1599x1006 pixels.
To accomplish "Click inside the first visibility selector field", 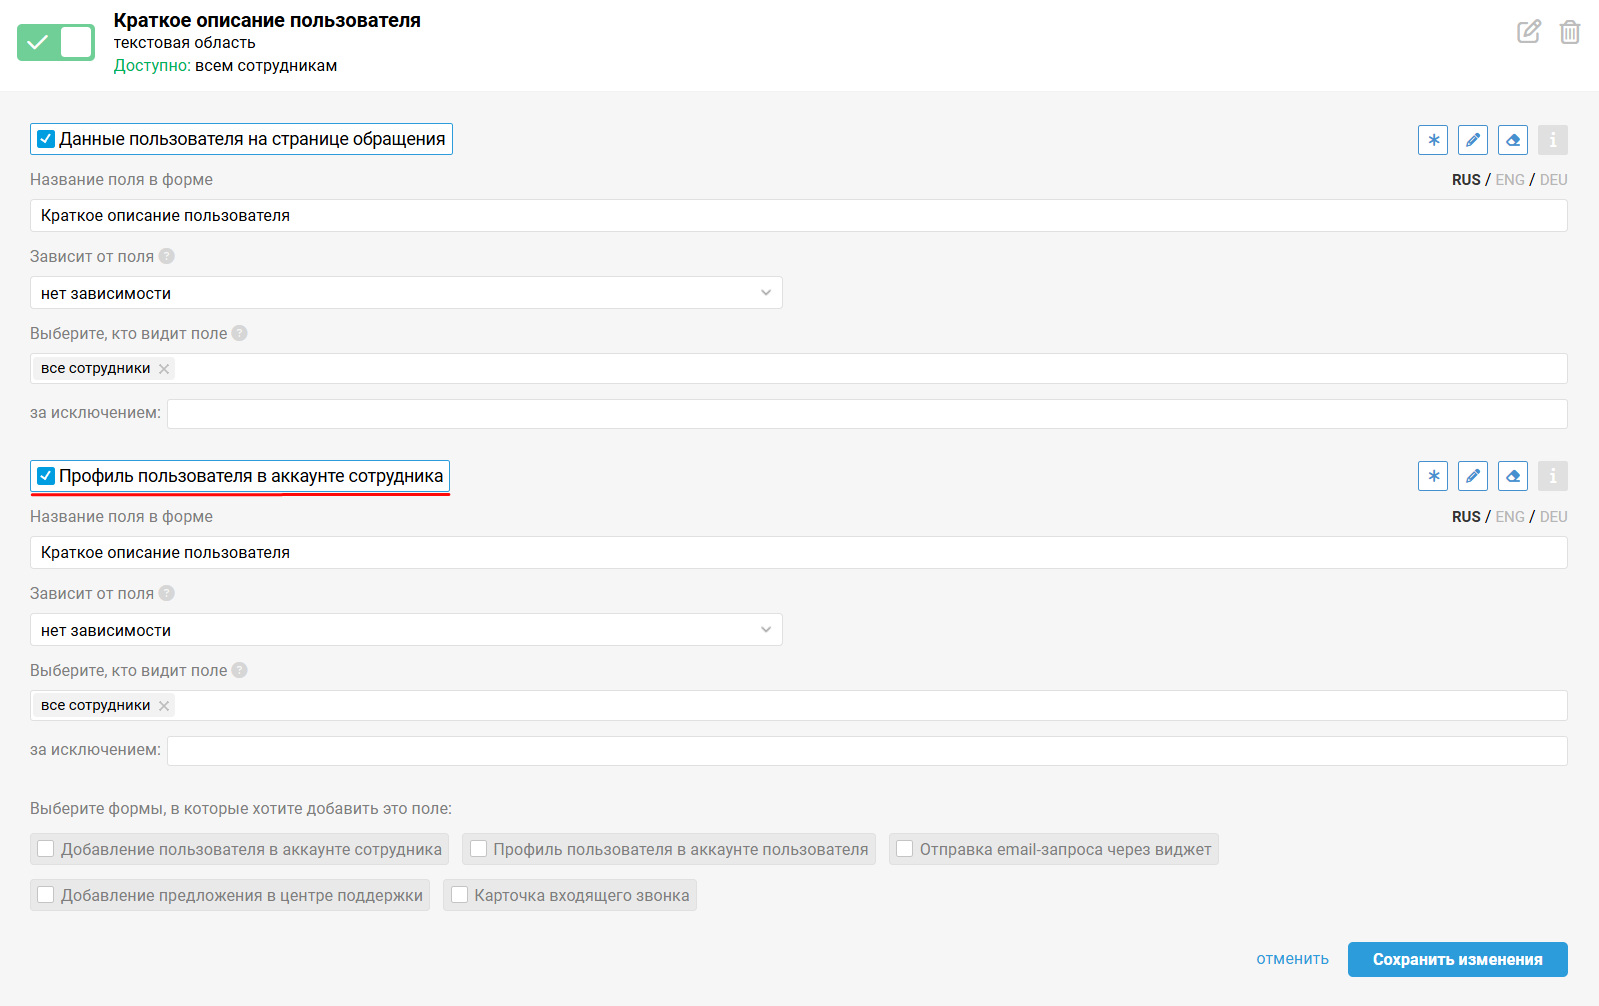I will click(x=799, y=368).
